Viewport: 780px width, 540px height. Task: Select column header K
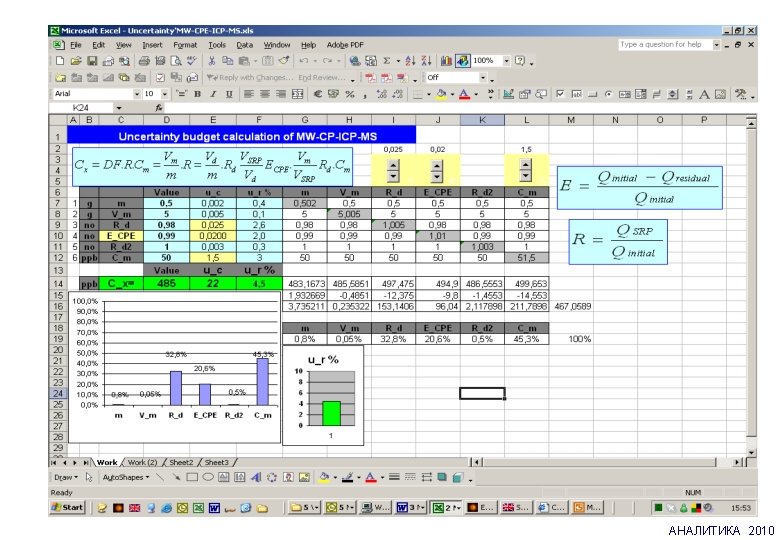point(482,120)
